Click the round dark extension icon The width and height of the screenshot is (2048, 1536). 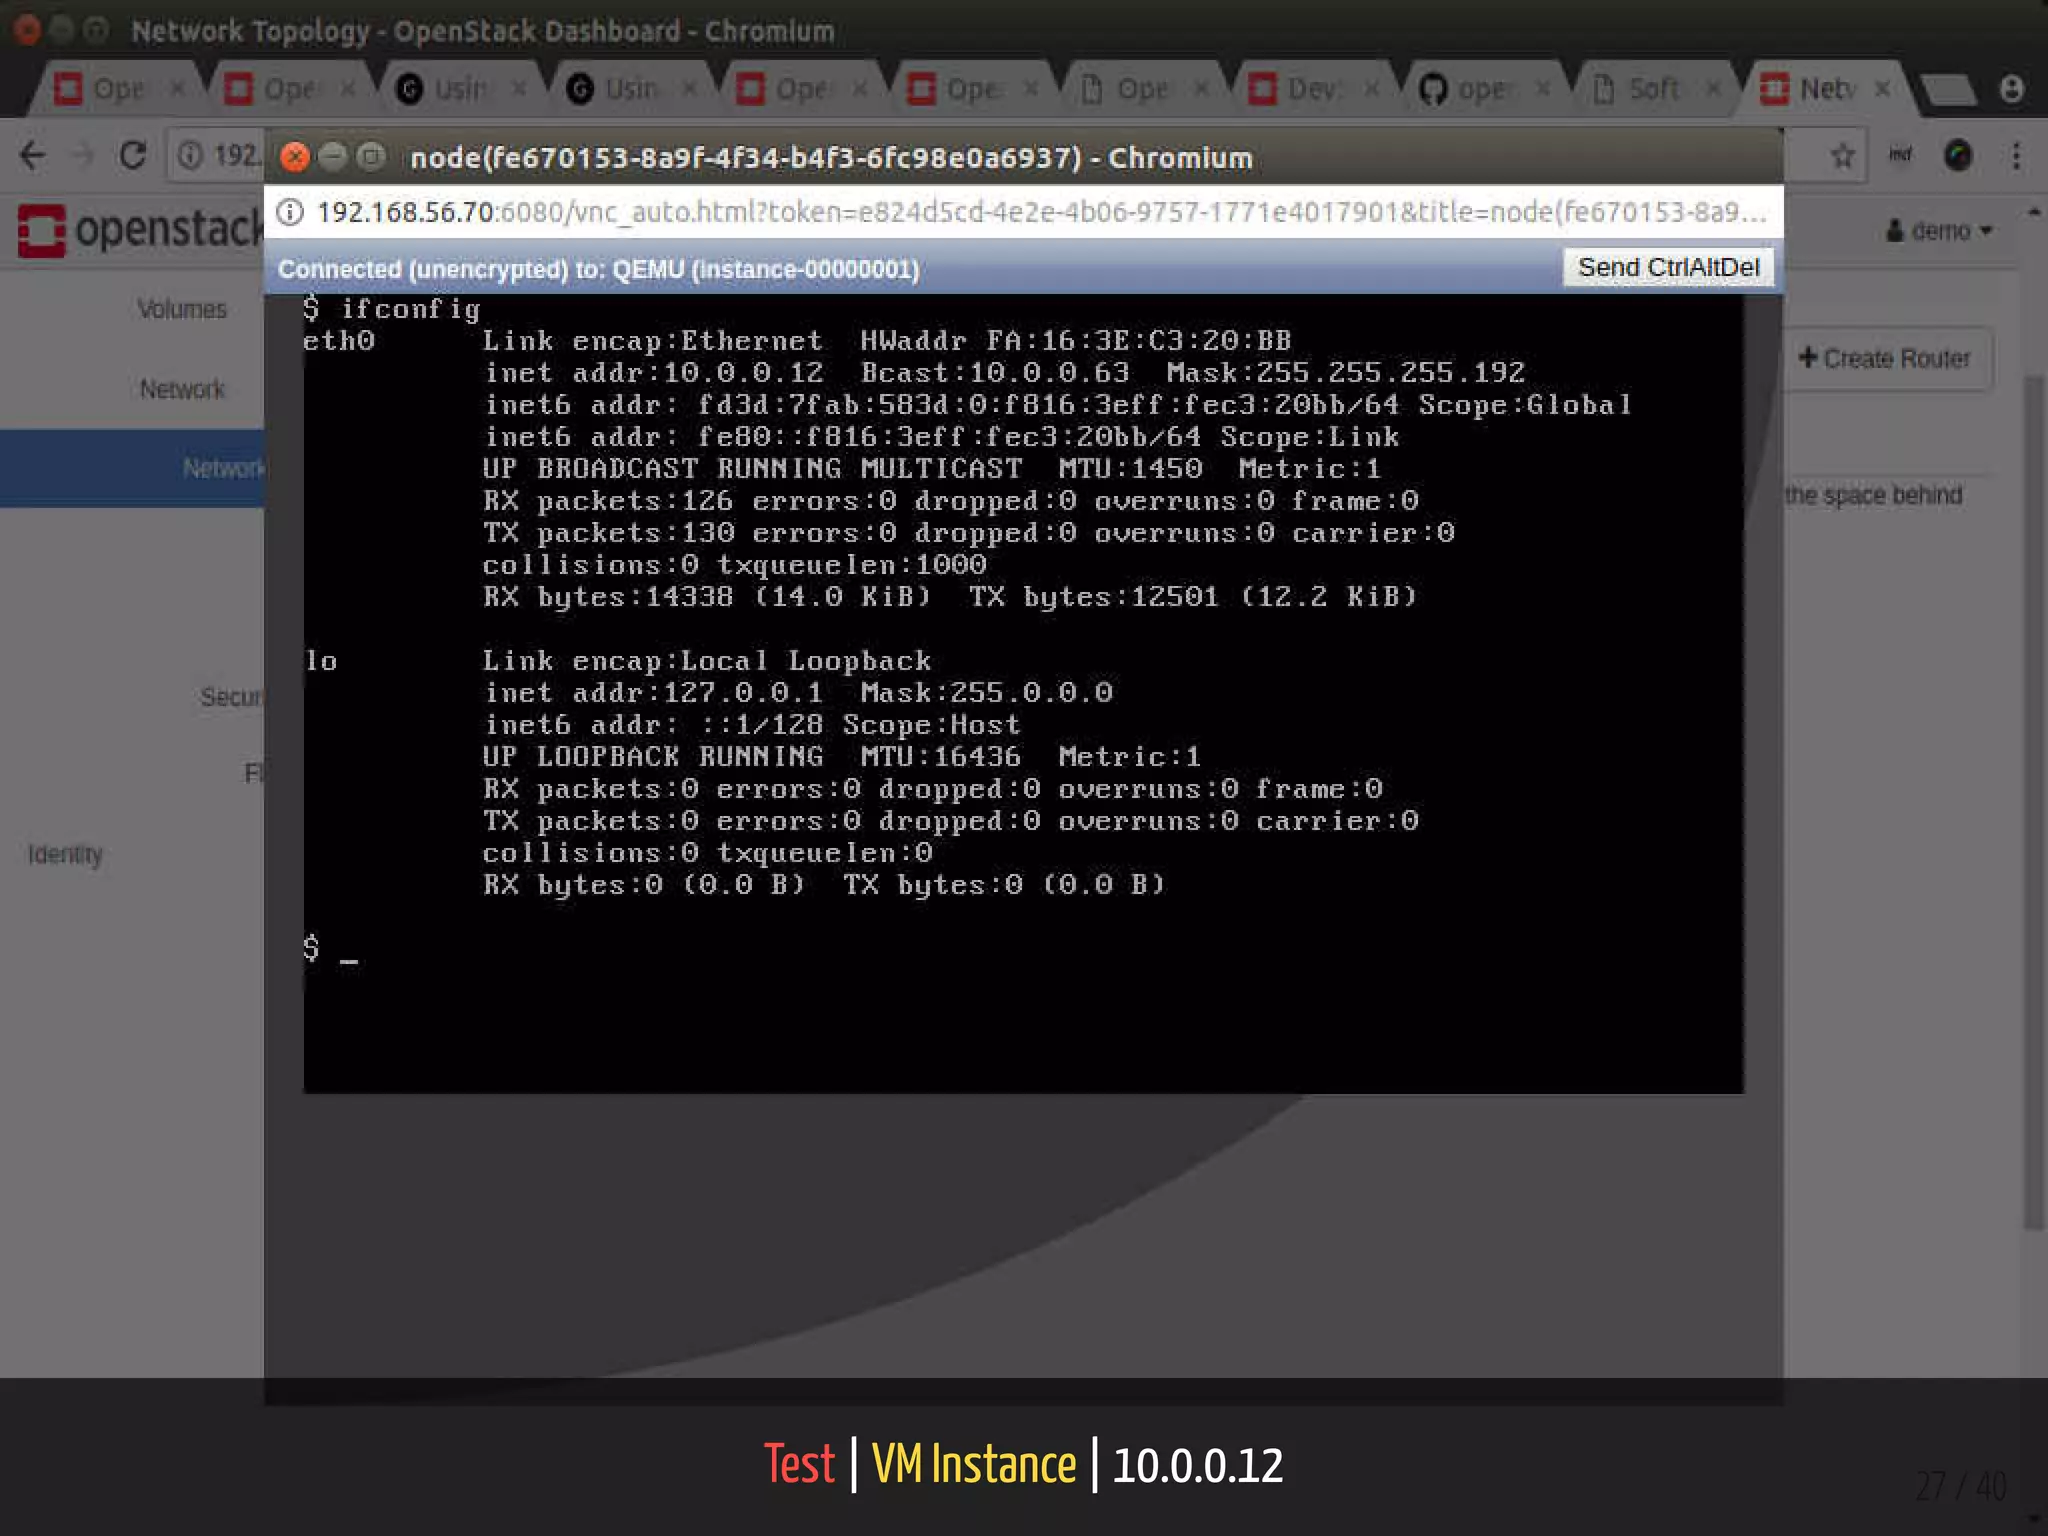[x=1957, y=155]
